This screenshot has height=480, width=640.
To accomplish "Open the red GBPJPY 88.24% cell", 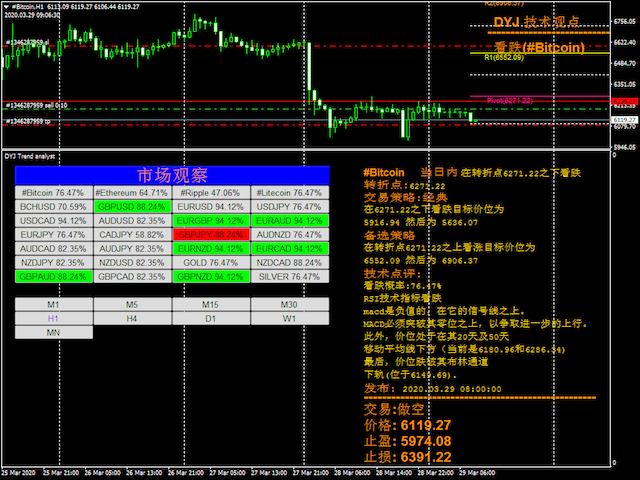I will click(211, 234).
